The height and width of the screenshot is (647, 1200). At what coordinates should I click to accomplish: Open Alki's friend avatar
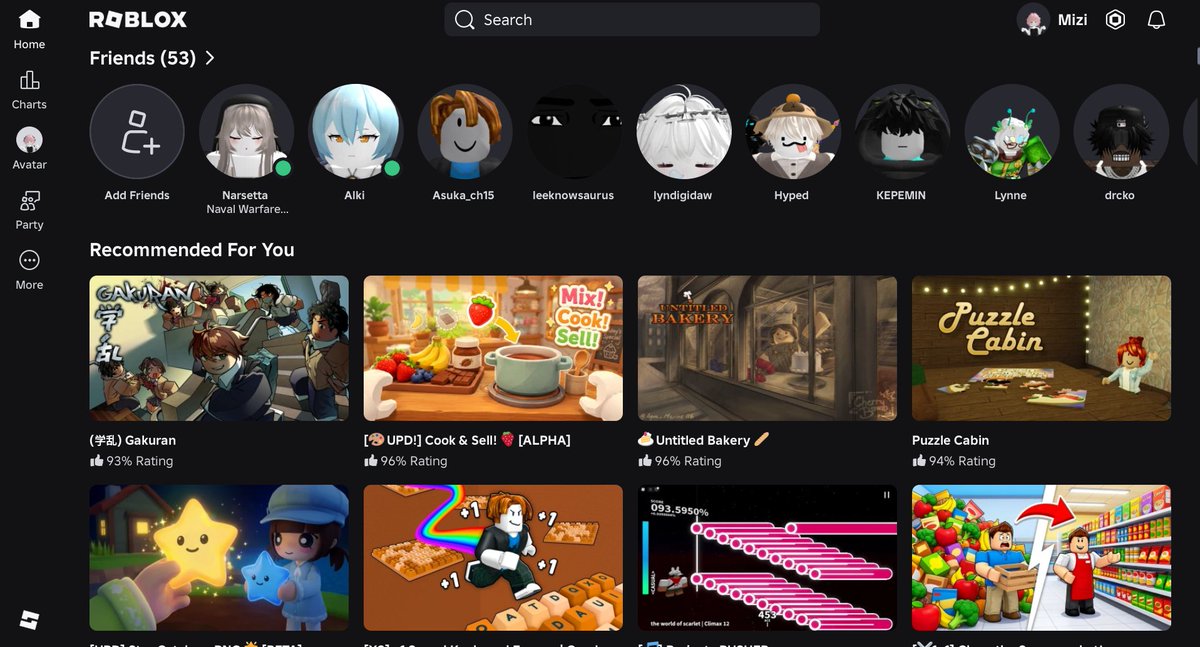[x=355, y=132]
